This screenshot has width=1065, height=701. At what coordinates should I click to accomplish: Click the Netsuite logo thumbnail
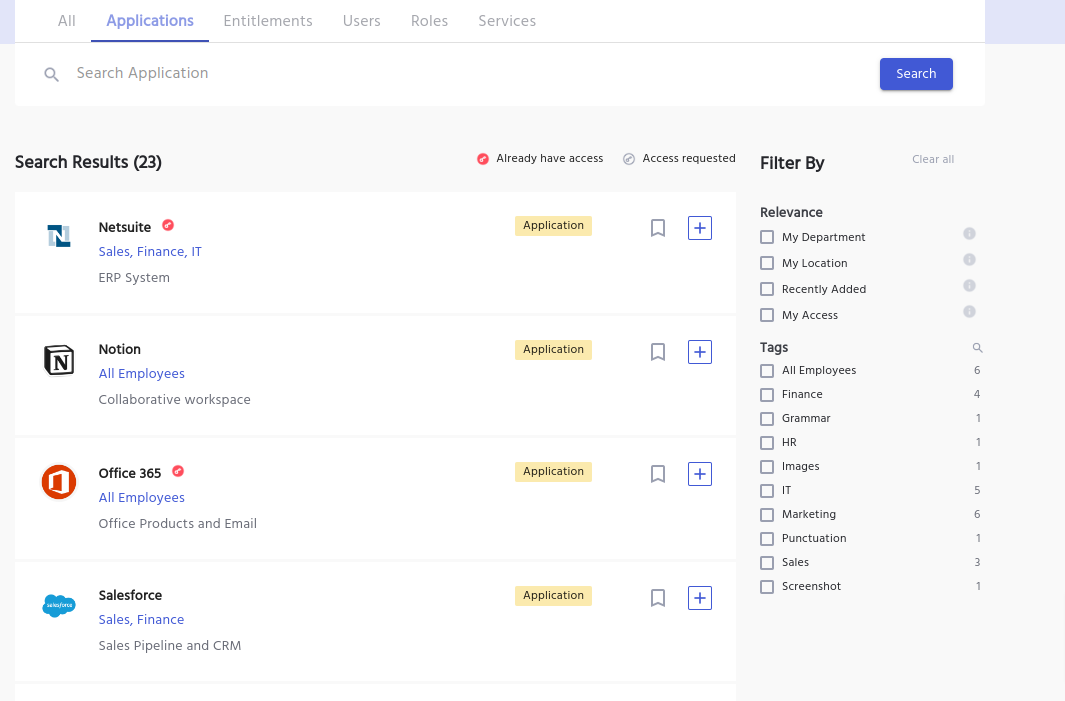(x=59, y=236)
